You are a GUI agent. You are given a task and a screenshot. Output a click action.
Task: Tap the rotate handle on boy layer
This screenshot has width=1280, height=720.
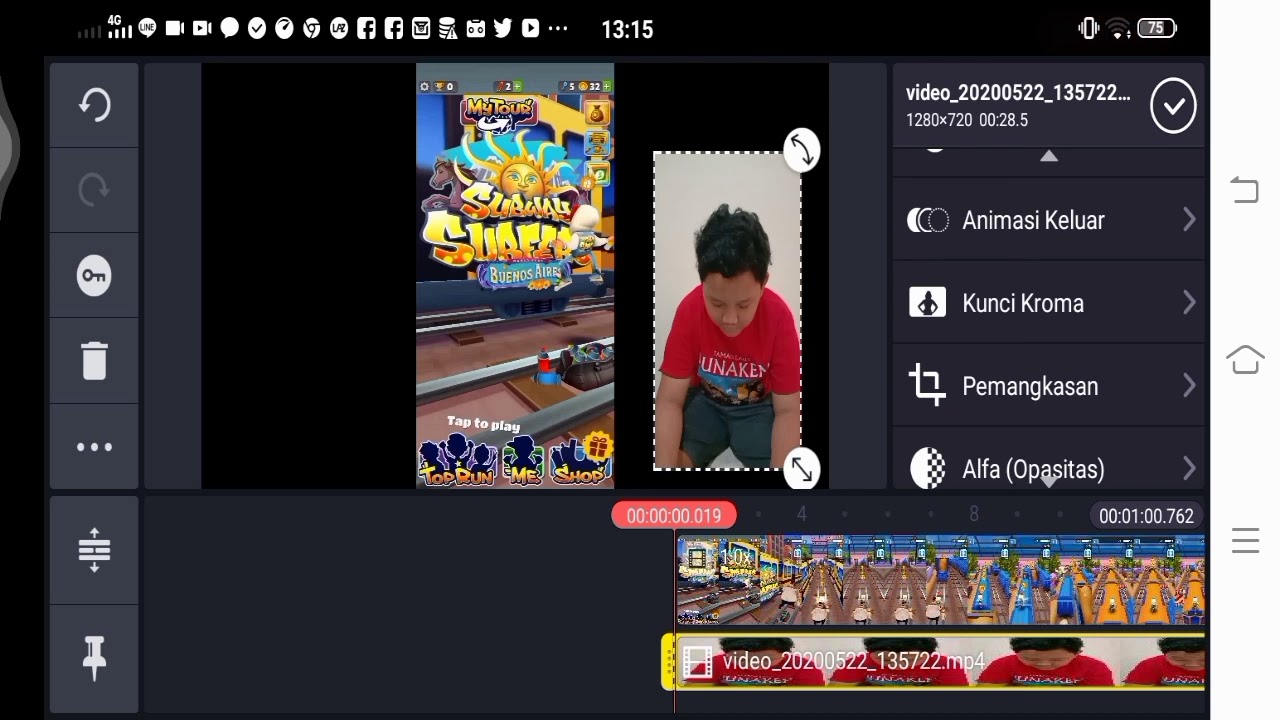[801, 150]
